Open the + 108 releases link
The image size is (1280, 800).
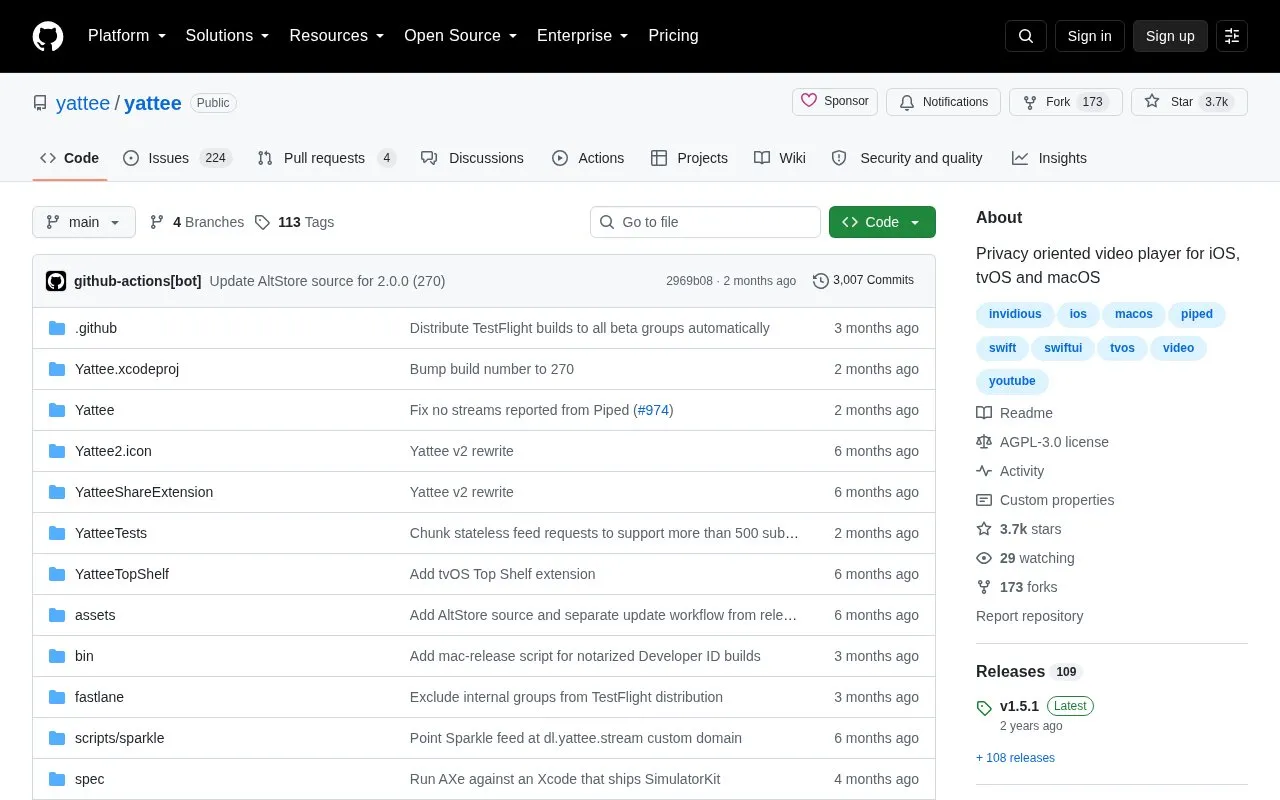click(1015, 758)
